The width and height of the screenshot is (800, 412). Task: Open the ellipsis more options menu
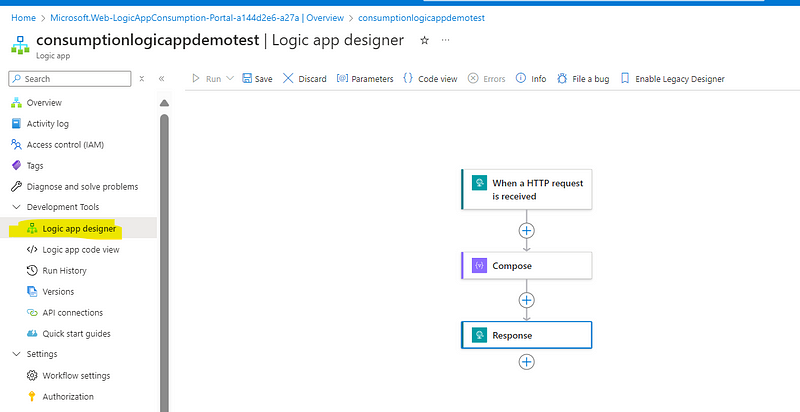click(x=445, y=40)
